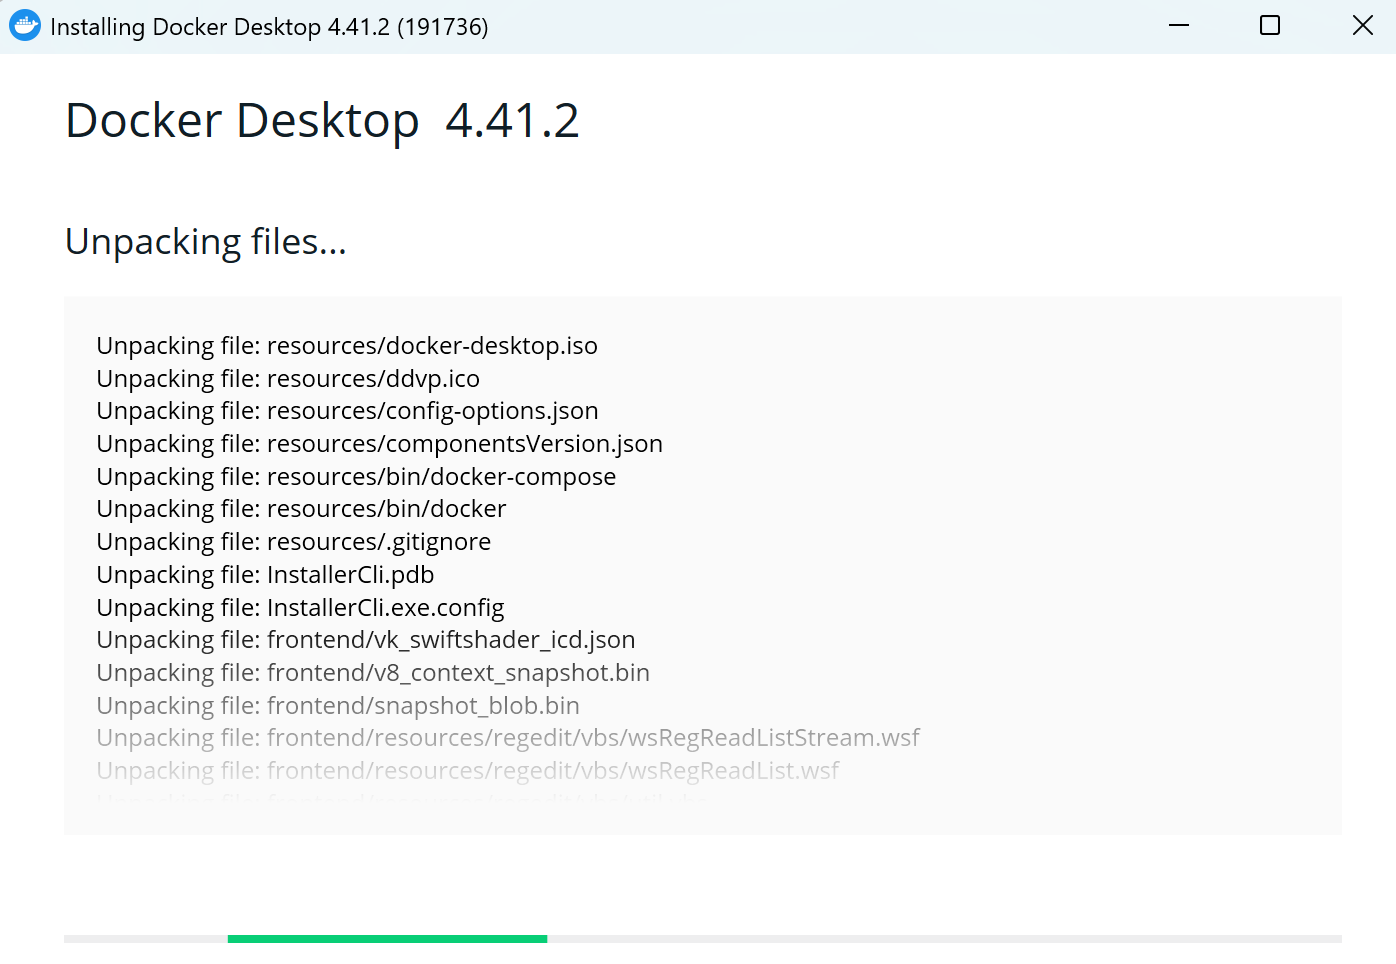Select the resources/bin/docker-compose line
Image resolution: width=1396 pixels, height=964 pixels.
click(x=356, y=477)
